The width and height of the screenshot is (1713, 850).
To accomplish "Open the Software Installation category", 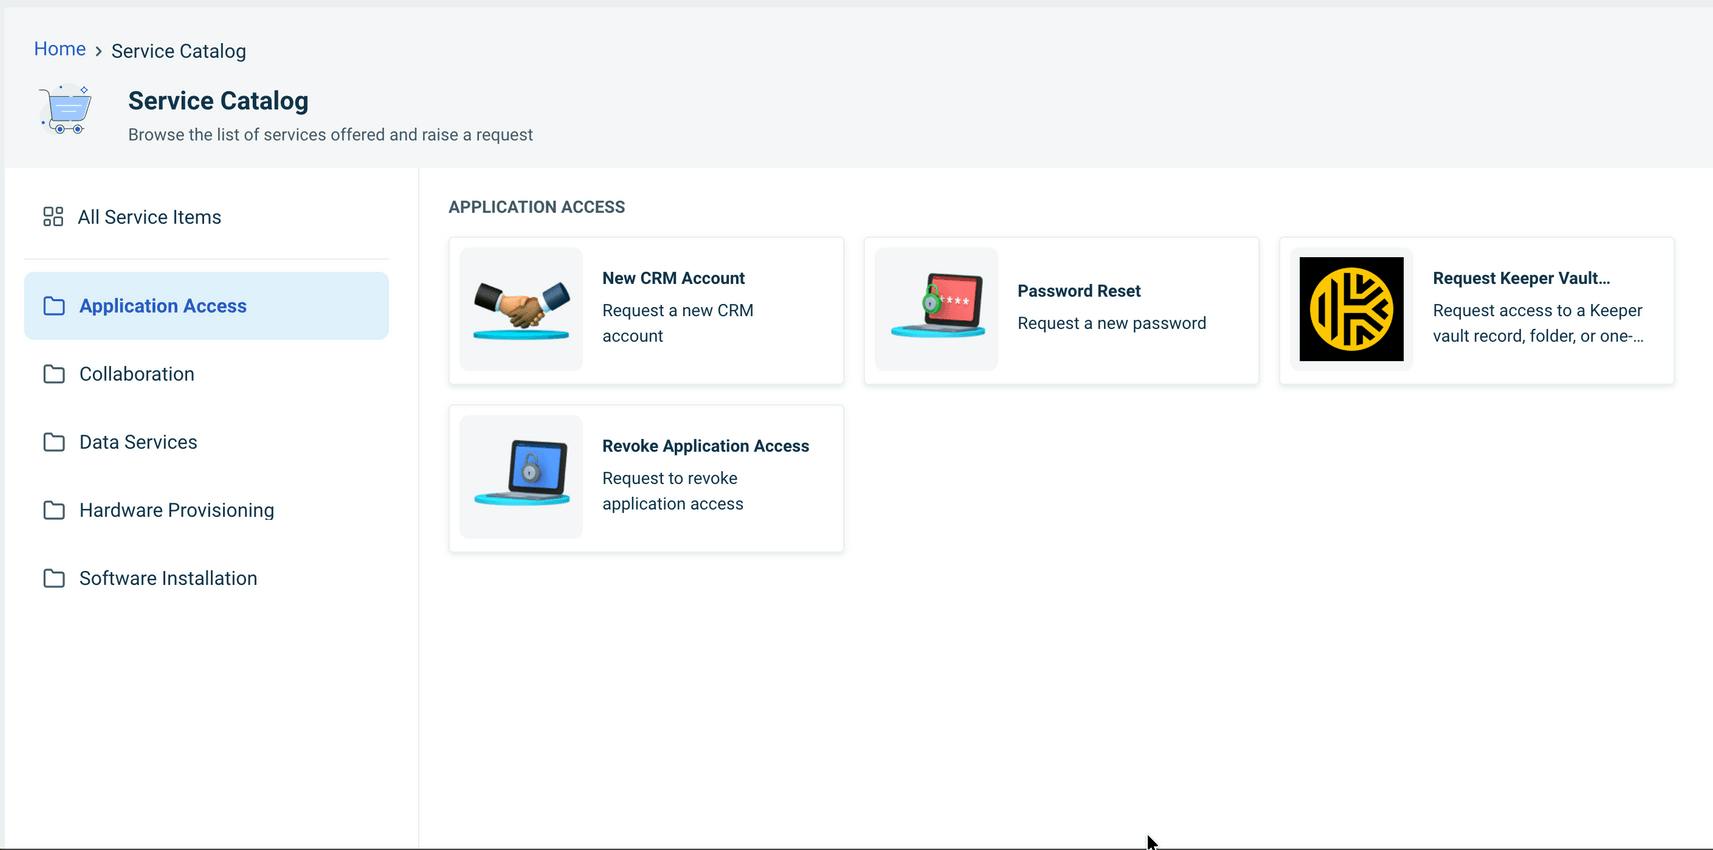I will [x=206, y=578].
